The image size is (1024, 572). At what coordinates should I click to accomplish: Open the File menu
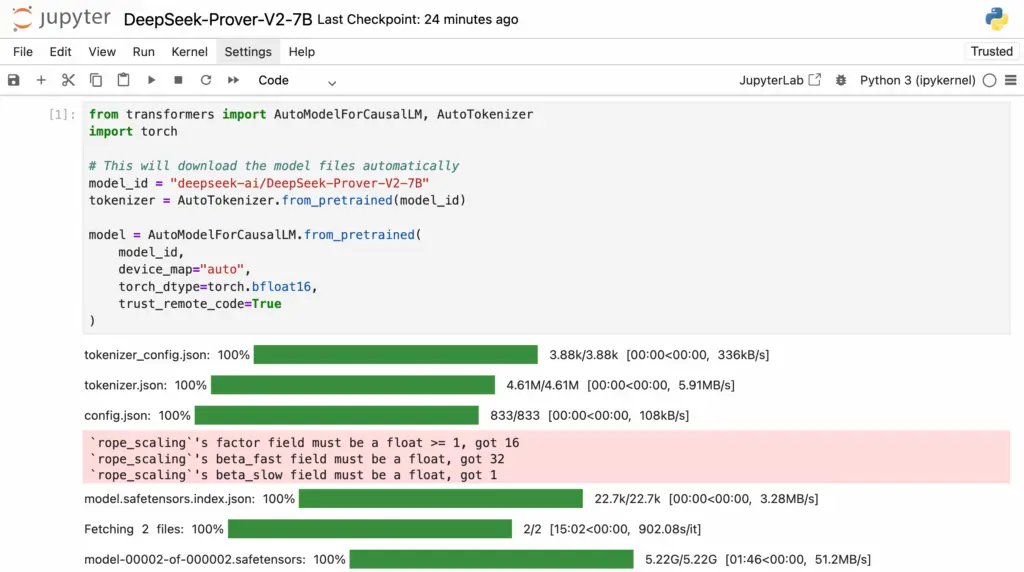coord(23,52)
